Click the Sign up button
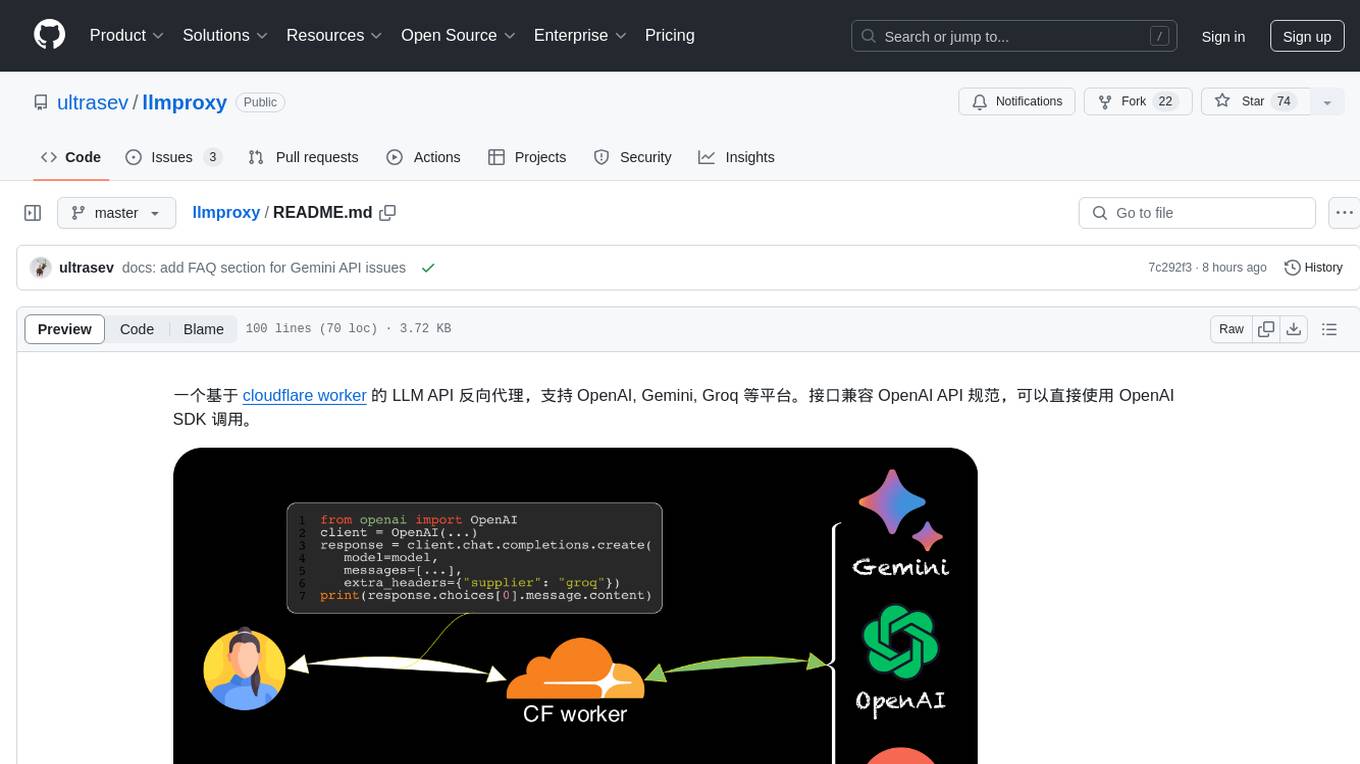 tap(1306, 36)
